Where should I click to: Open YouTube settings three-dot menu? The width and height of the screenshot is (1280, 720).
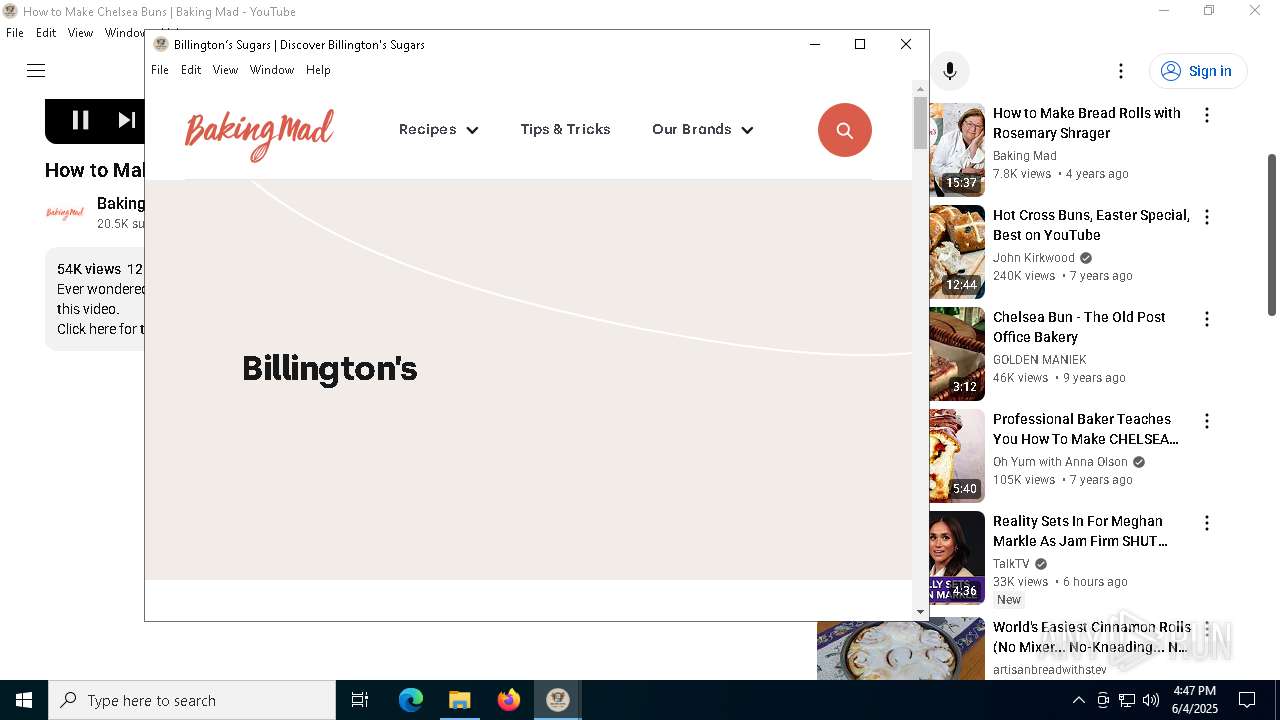(x=1121, y=71)
